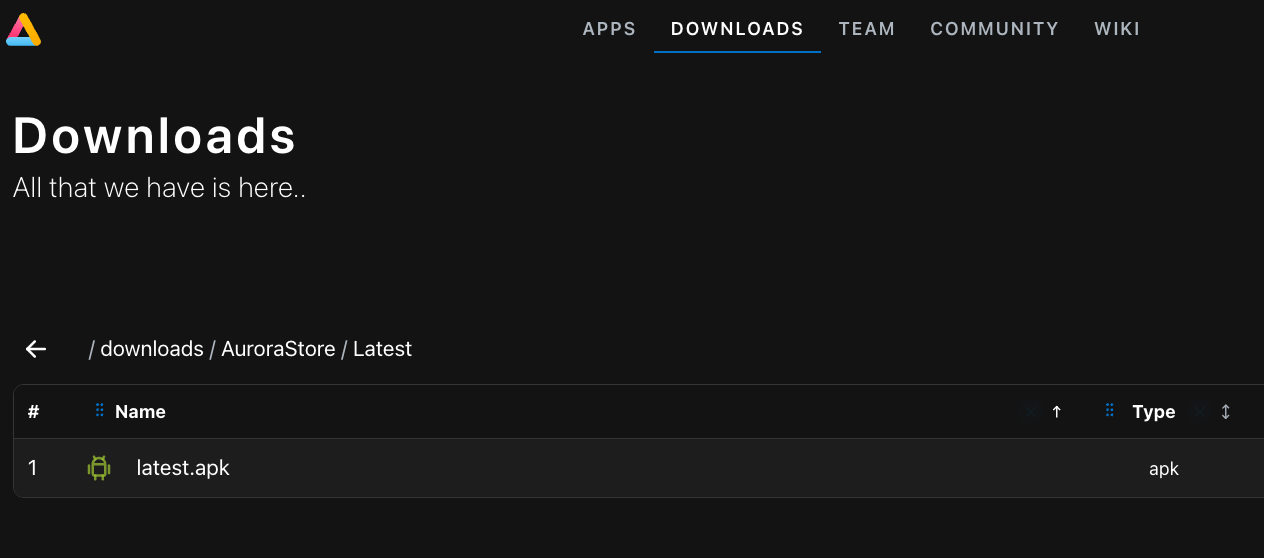This screenshot has height=558, width=1264.
Task: Click the Latest breadcrumb segment
Action: coord(382,349)
